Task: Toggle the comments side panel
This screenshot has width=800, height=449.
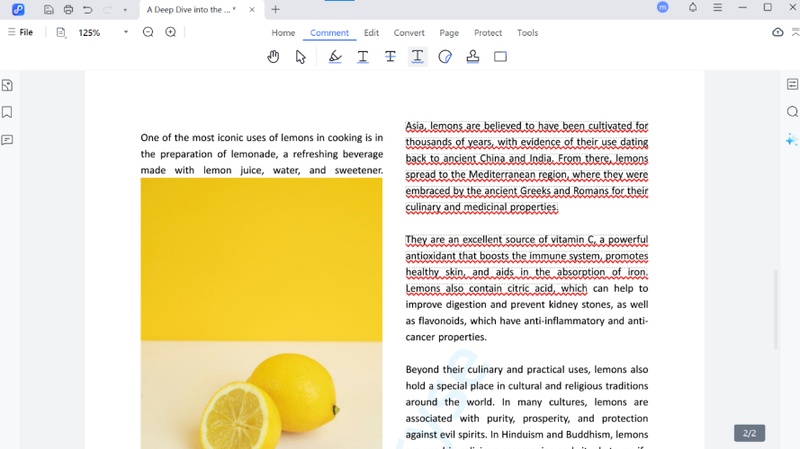Action: (x=7, y=140)
